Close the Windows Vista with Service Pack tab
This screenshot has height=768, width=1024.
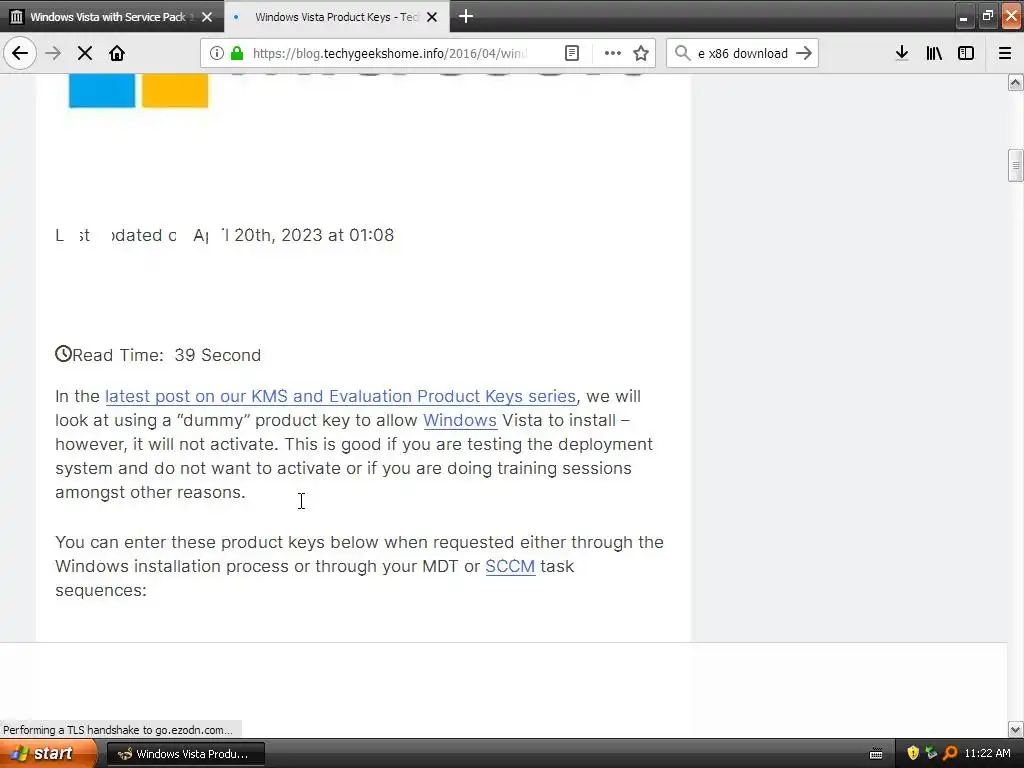click(x=207, y=17)
